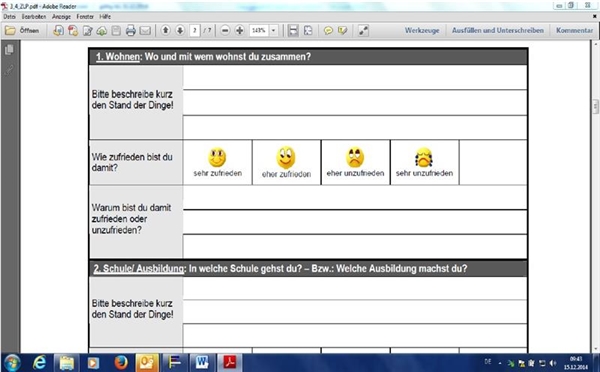Expand the Werkzeuge panel
Screen dimensions: 600x372
(x=422, y=30)
